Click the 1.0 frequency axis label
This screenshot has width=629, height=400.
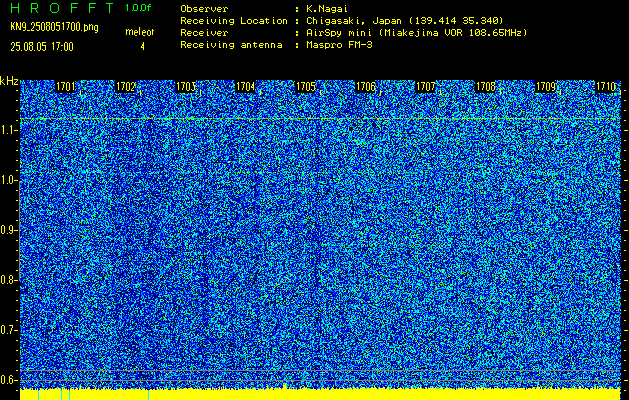tap(8, 181)
